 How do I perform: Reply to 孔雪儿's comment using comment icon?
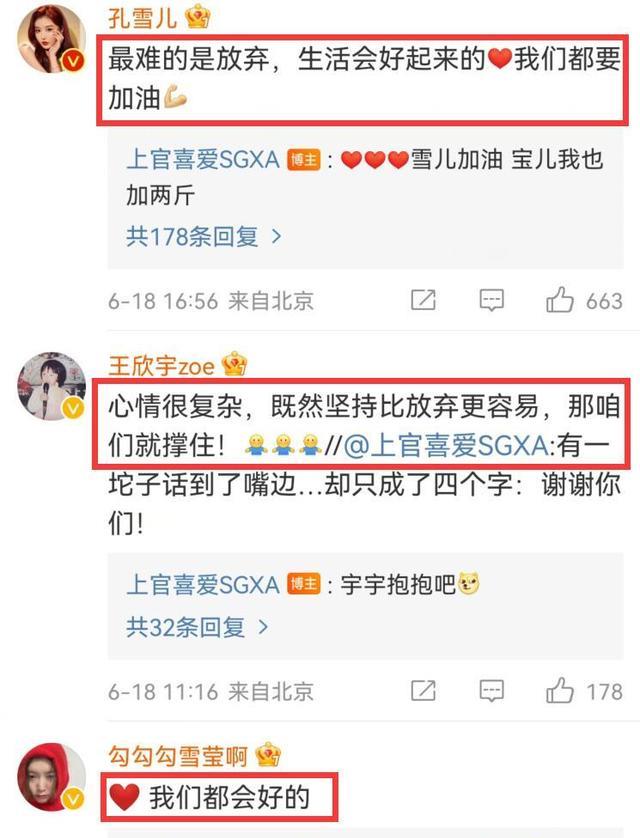[491, 300]
